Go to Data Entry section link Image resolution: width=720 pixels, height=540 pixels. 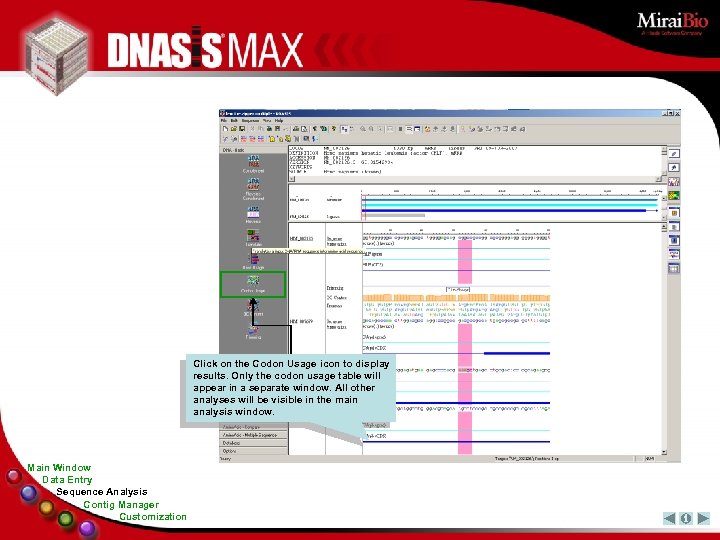tap(67, 479)
